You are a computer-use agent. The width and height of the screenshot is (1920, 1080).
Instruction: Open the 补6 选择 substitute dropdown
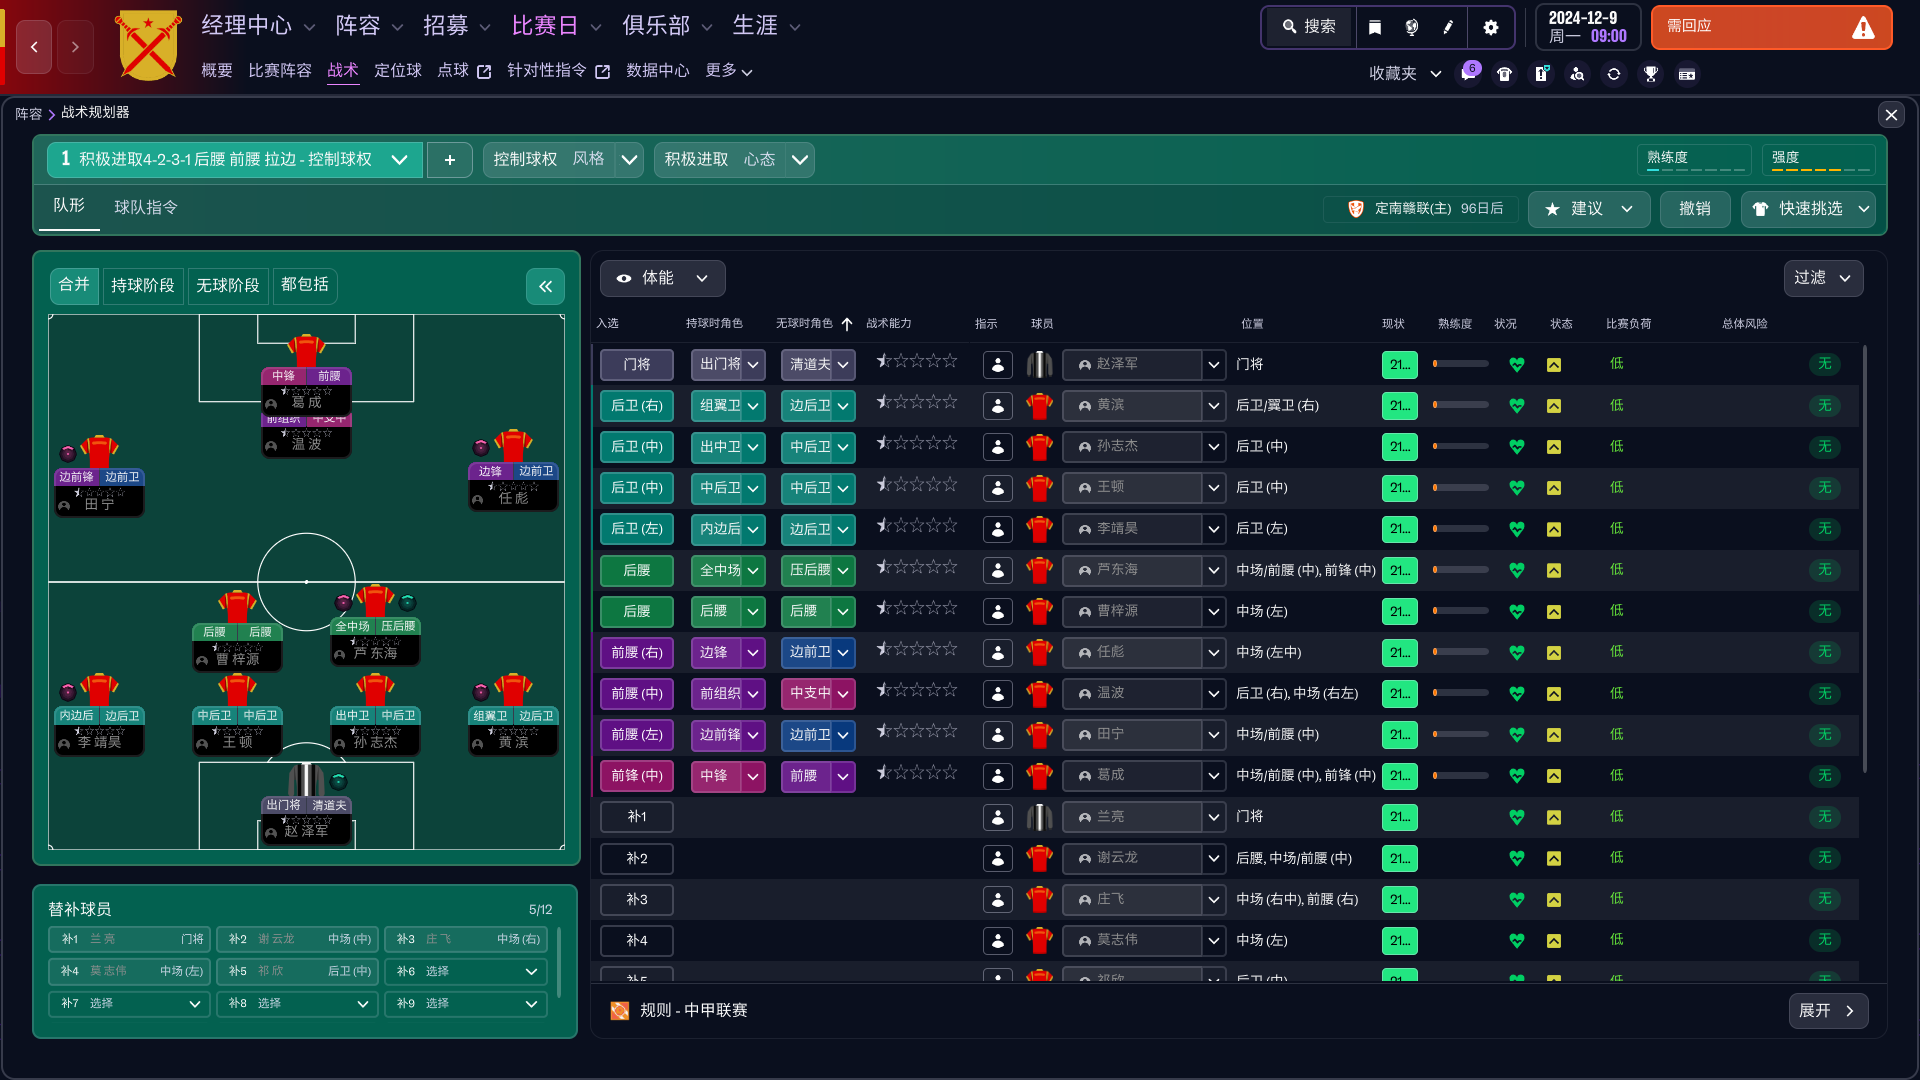pos(466,972)
